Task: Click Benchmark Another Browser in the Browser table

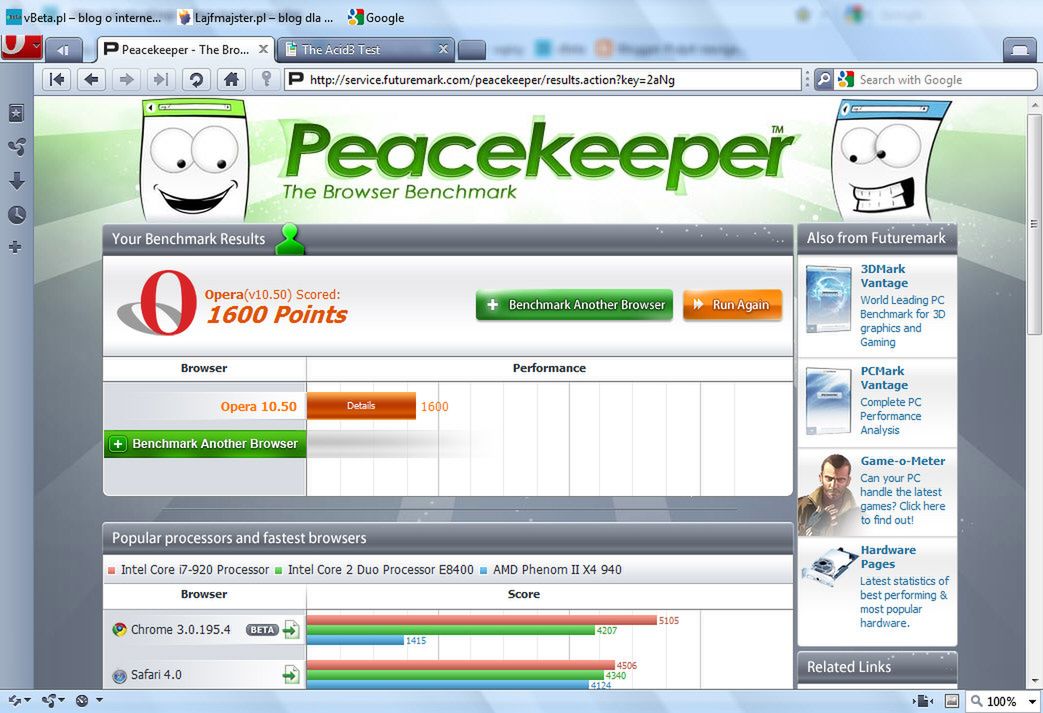Action: coord(205,444)
